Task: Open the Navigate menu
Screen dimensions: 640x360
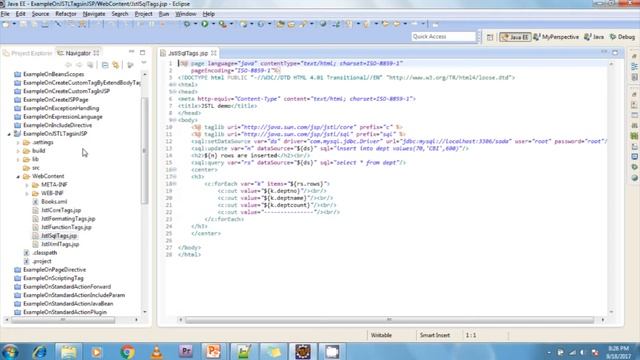Action: click(x=94, y=14)
